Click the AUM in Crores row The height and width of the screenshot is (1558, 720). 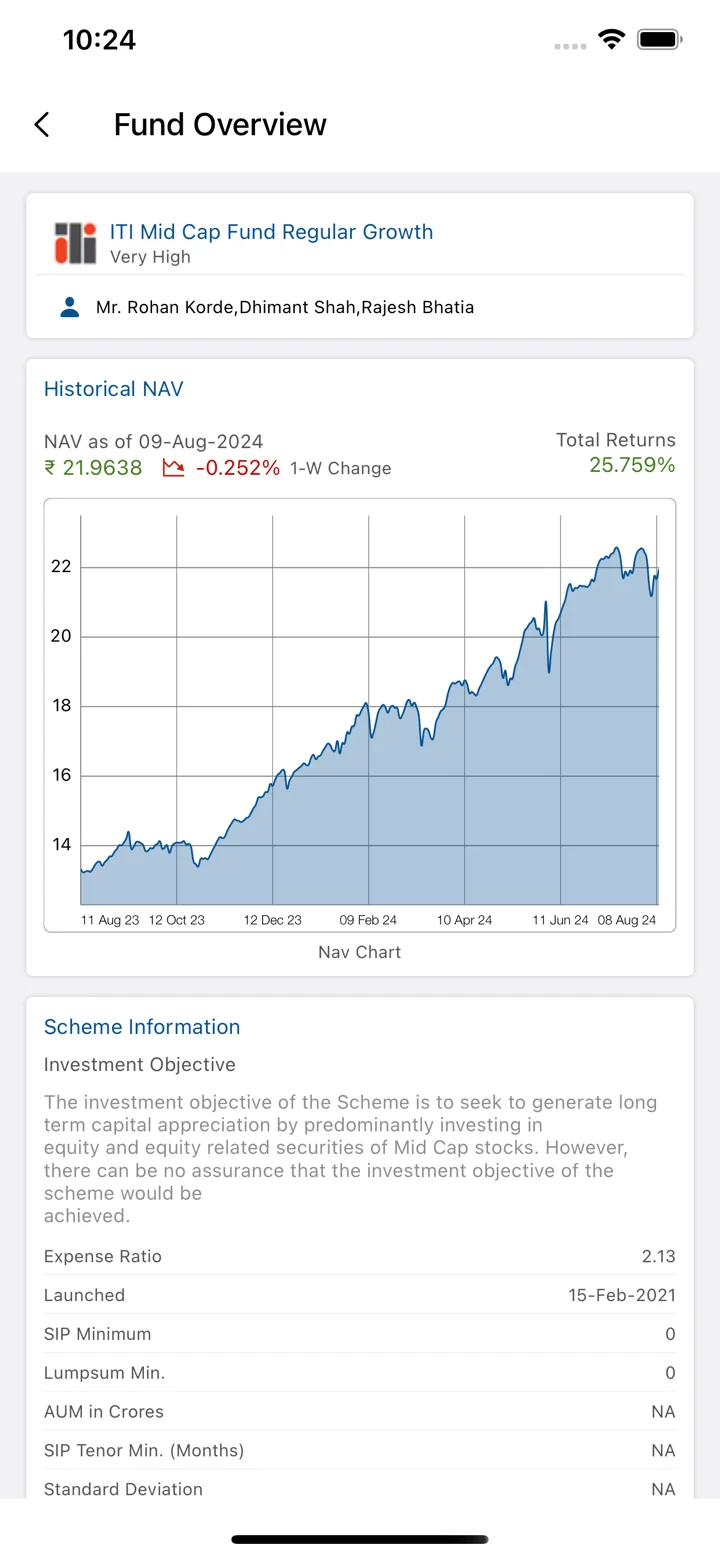360,1412
